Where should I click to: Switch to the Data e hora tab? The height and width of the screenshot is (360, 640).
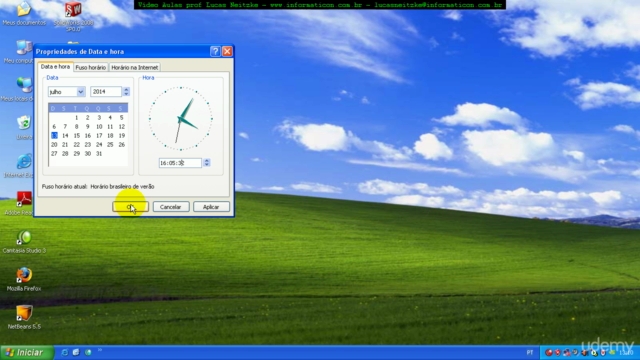coord(55,67)
